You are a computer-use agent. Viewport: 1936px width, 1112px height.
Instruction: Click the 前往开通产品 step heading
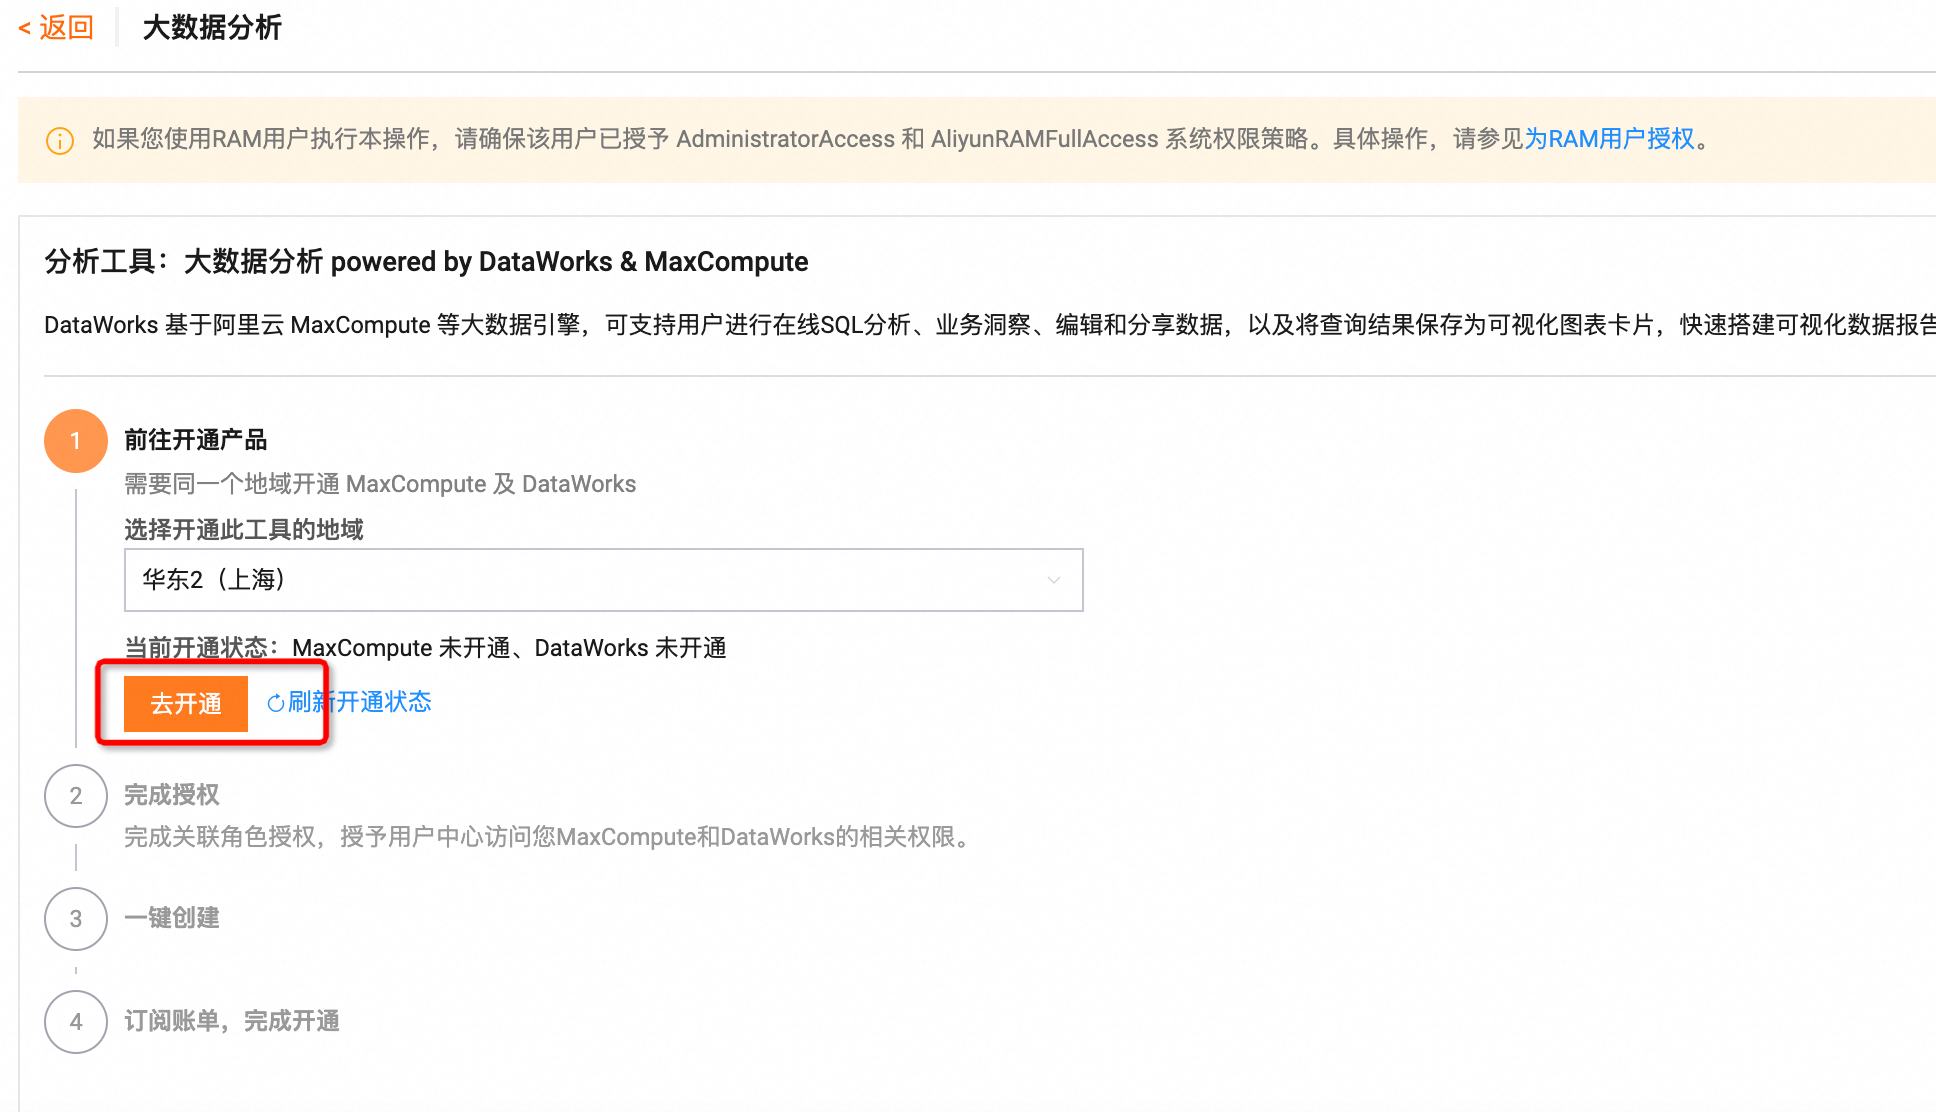click(195, 440)
